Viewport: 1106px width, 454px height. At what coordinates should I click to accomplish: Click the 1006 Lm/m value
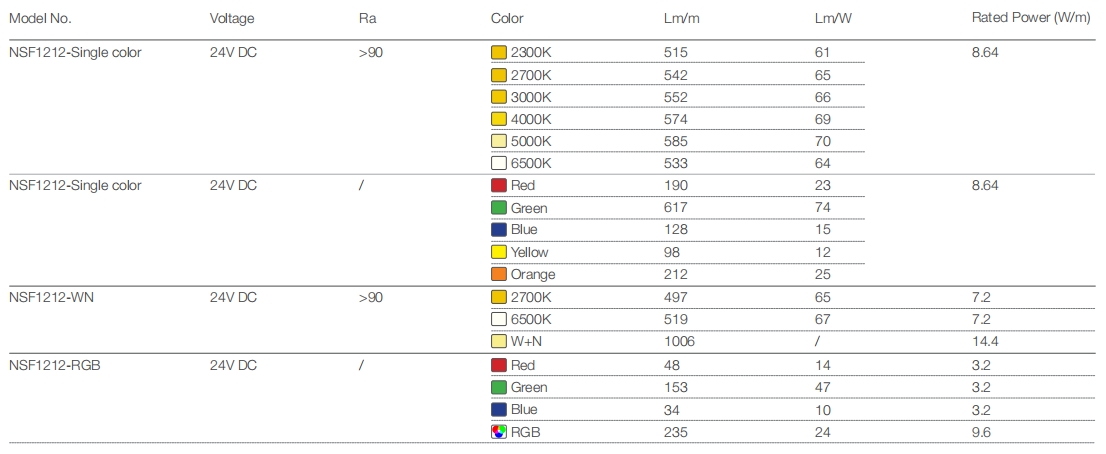[679, 342]
